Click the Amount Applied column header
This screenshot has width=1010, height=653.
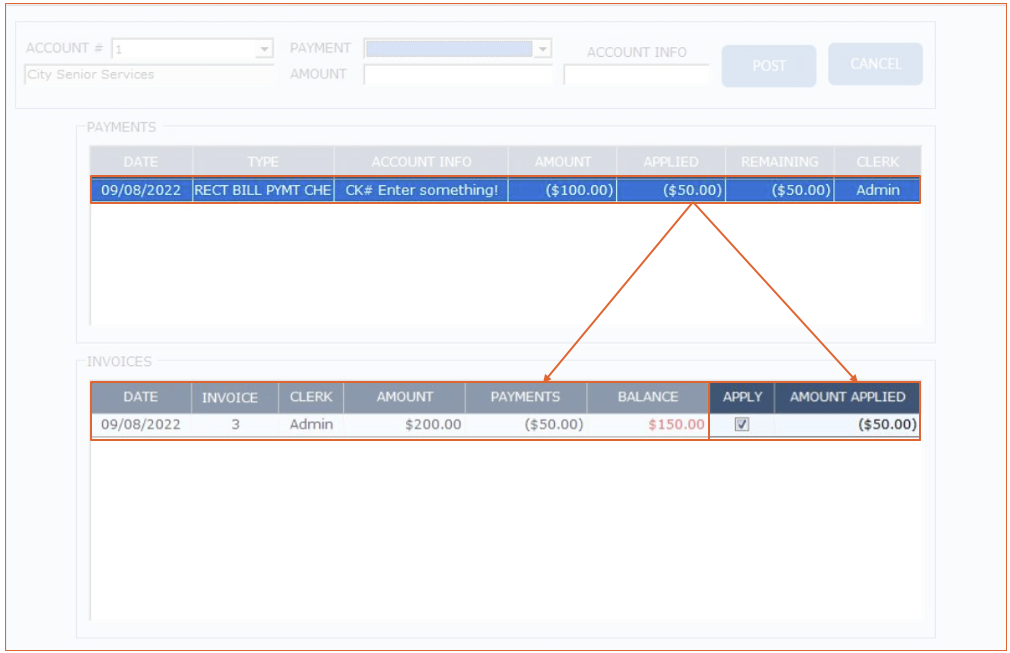[x=847, y=397]
